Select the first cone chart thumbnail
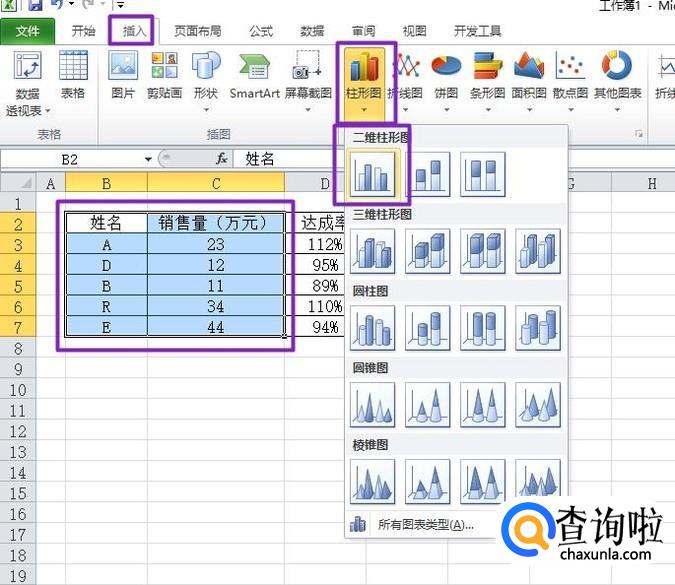This screenshot has width=675, height=585. [372, 404]
